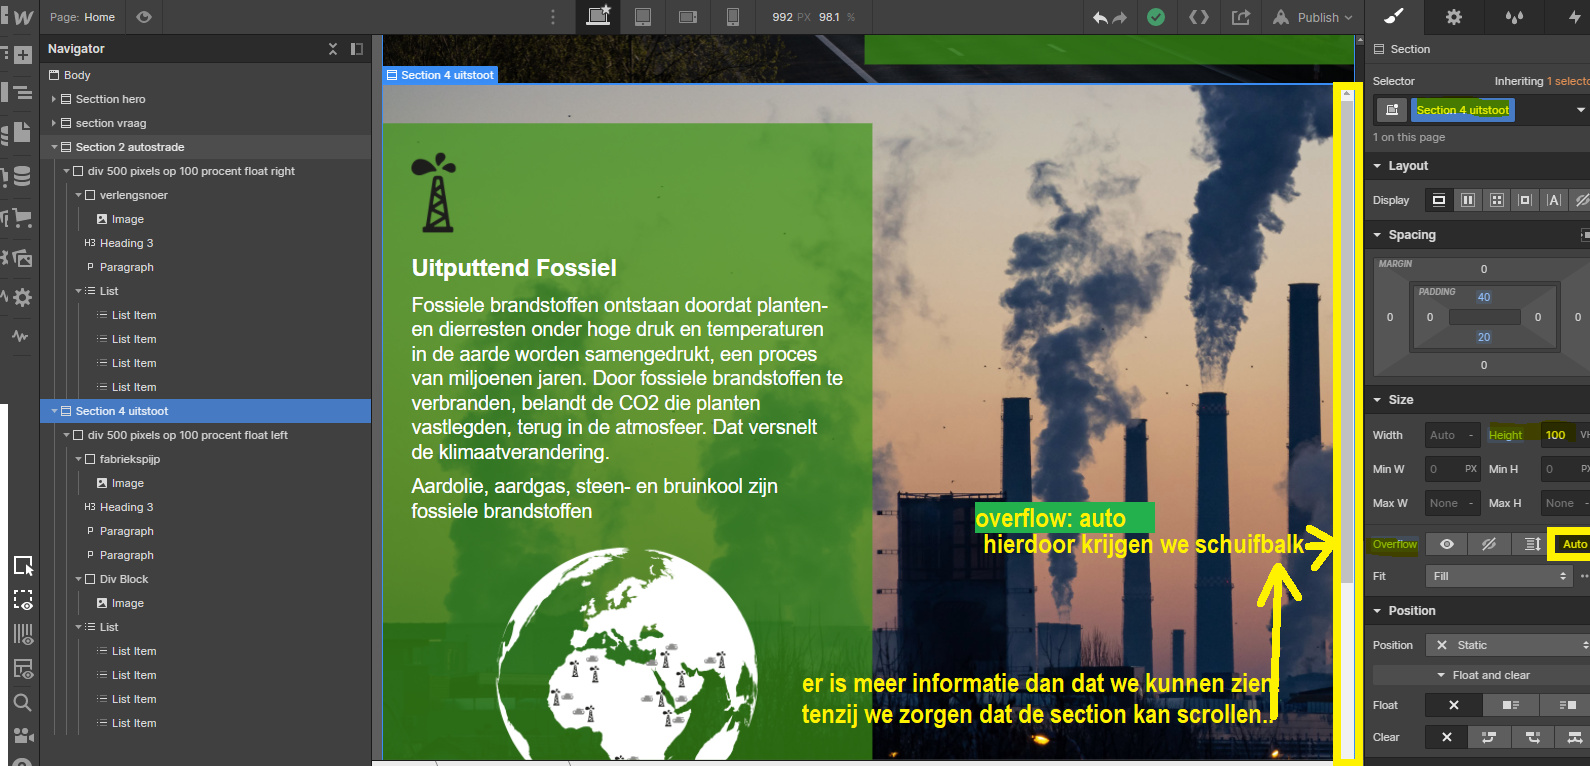The image size is (1590, 766).
Task: Open the Add elements panel plus icon
Action: 22,55
